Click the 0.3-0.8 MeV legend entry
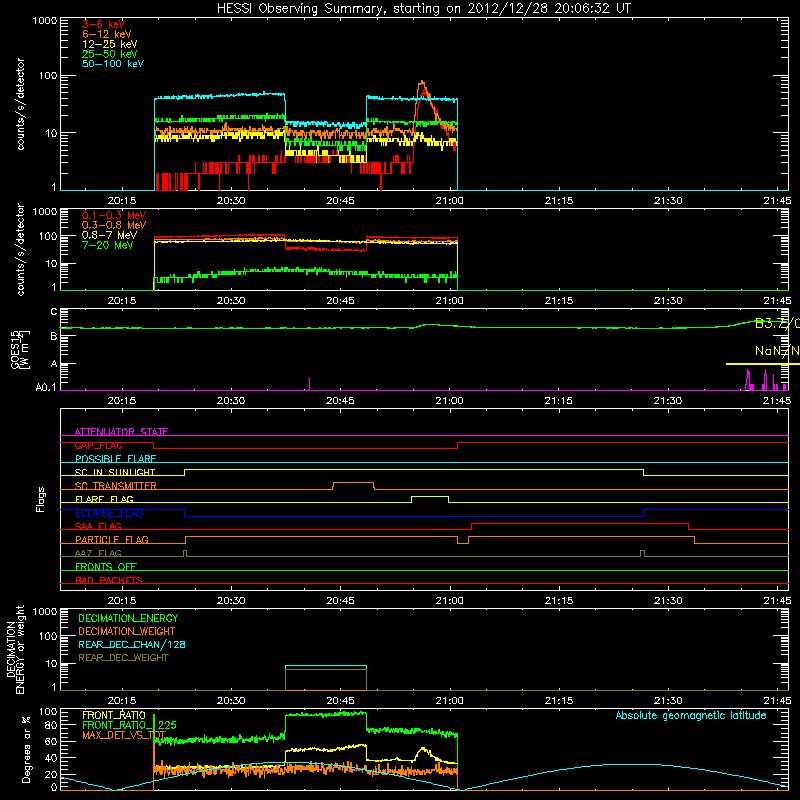 114,225
